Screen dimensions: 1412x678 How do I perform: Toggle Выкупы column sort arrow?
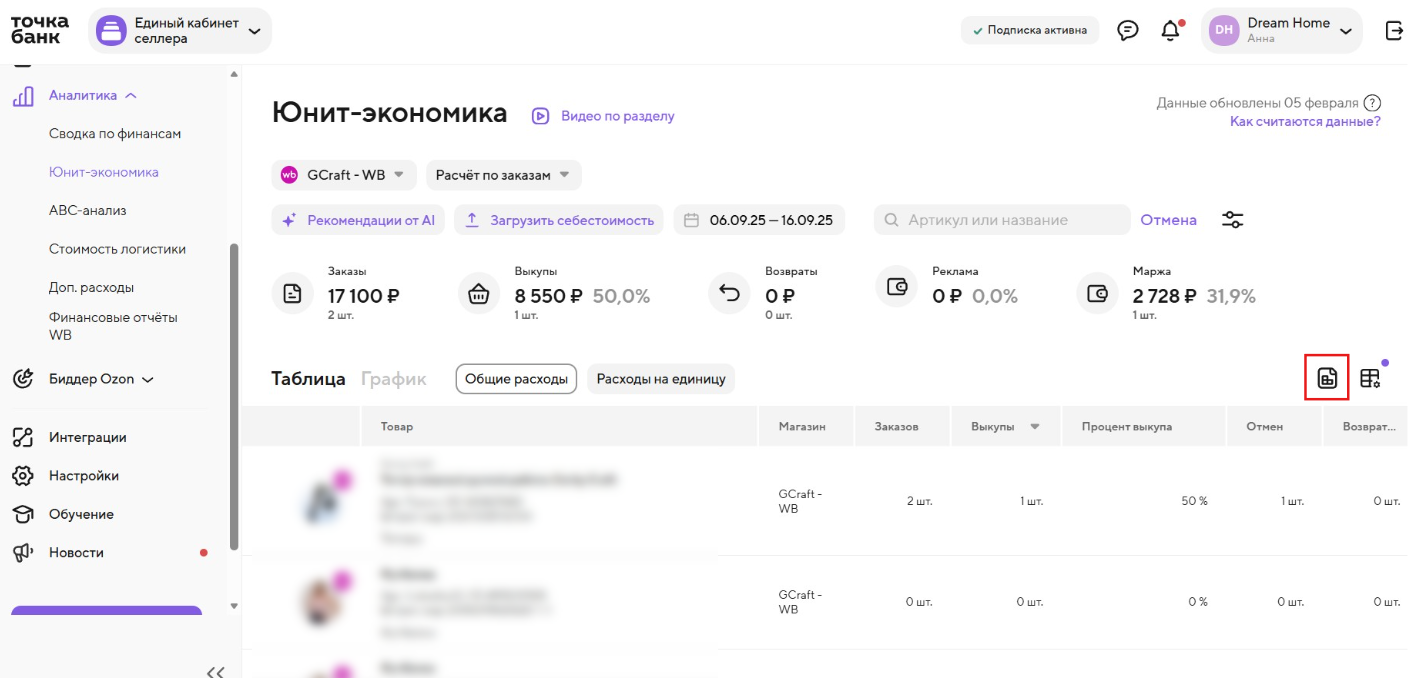[1035, 427]
